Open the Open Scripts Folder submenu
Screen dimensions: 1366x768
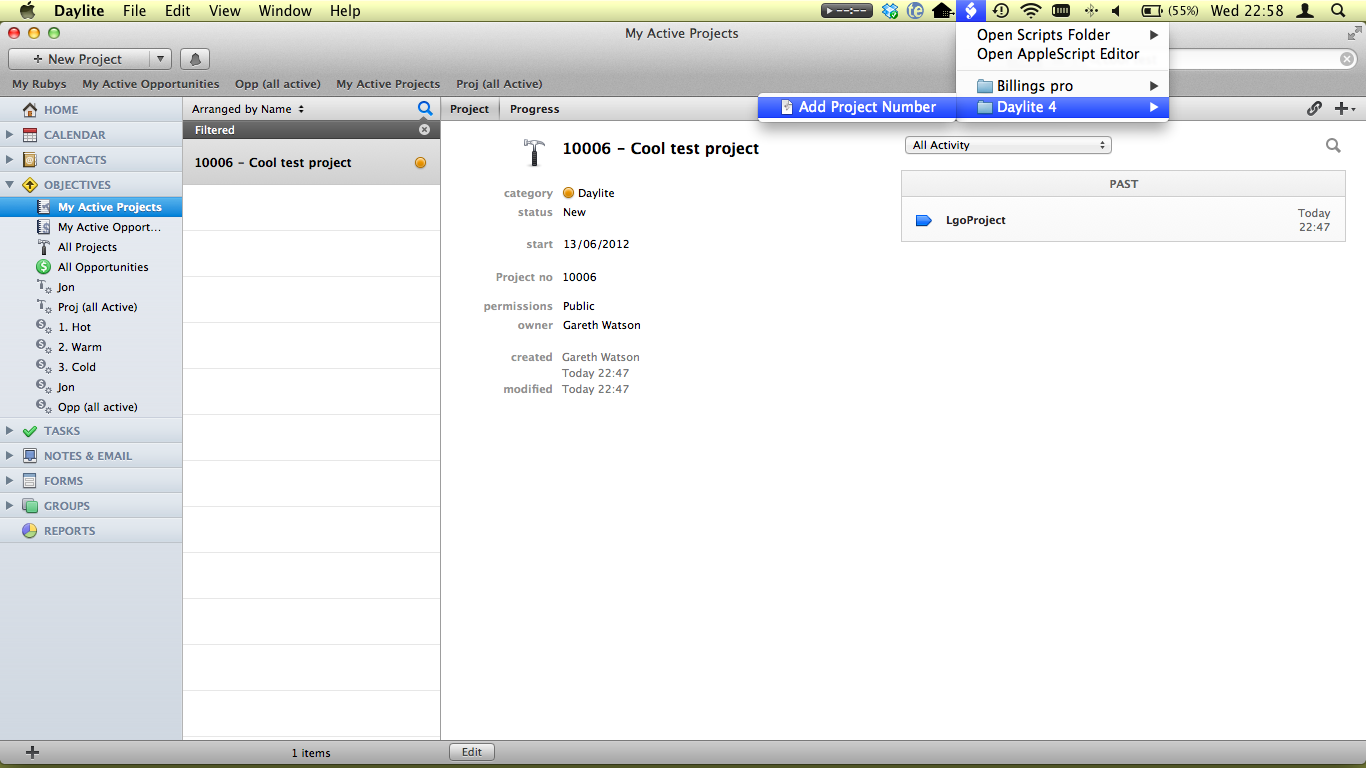[1063, 35]
